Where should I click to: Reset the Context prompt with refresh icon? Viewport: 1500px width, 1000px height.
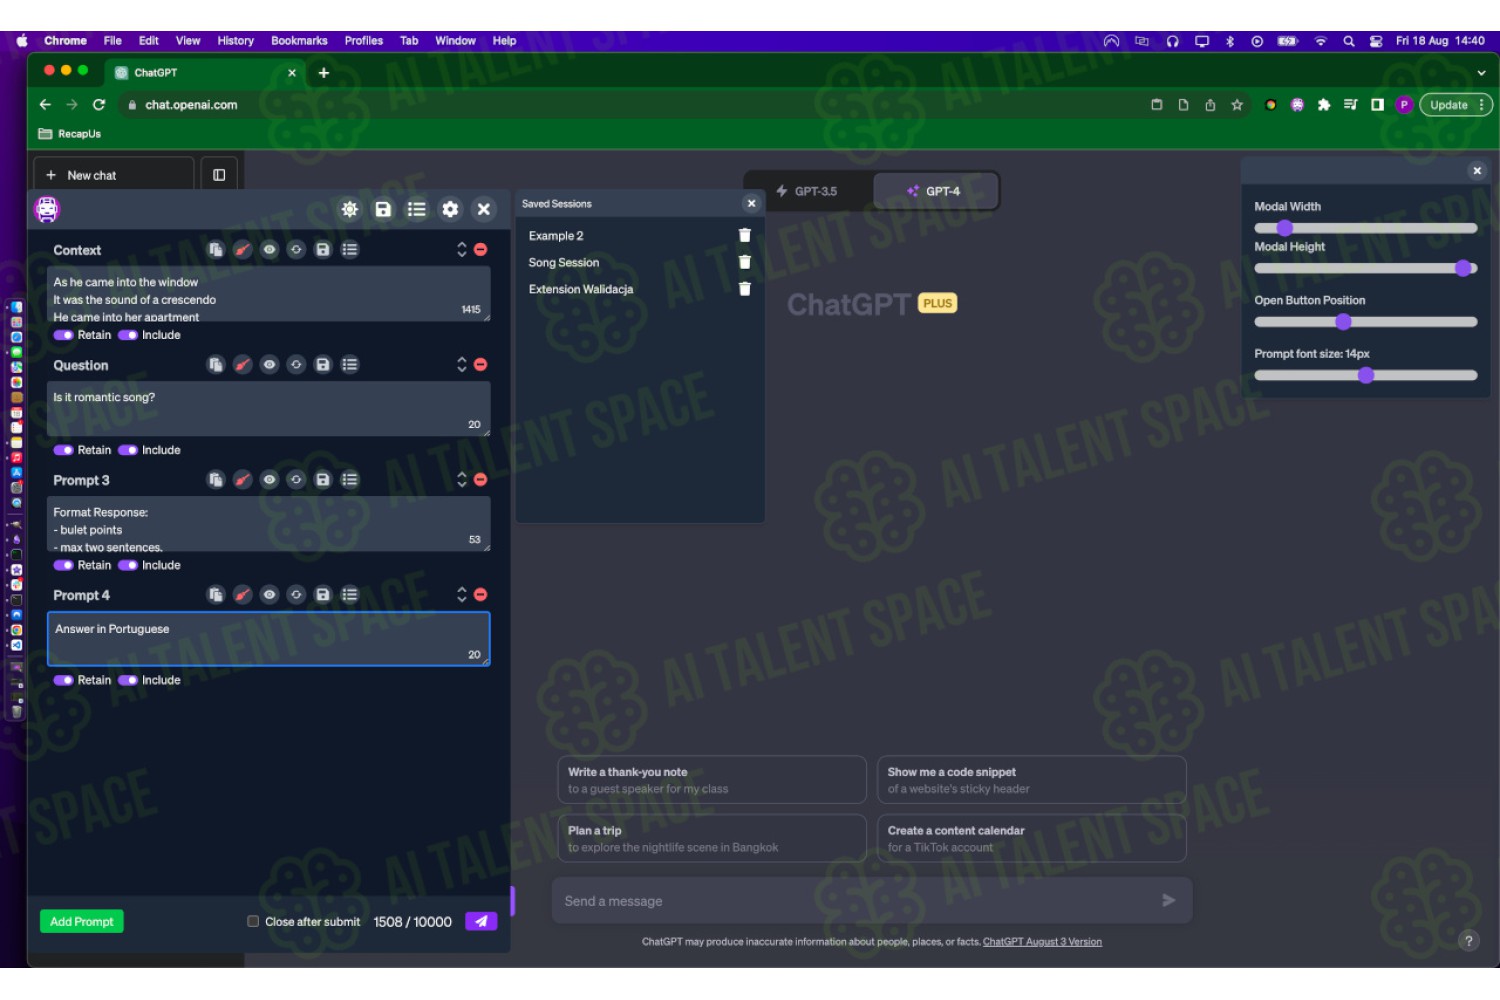point(296,250)
